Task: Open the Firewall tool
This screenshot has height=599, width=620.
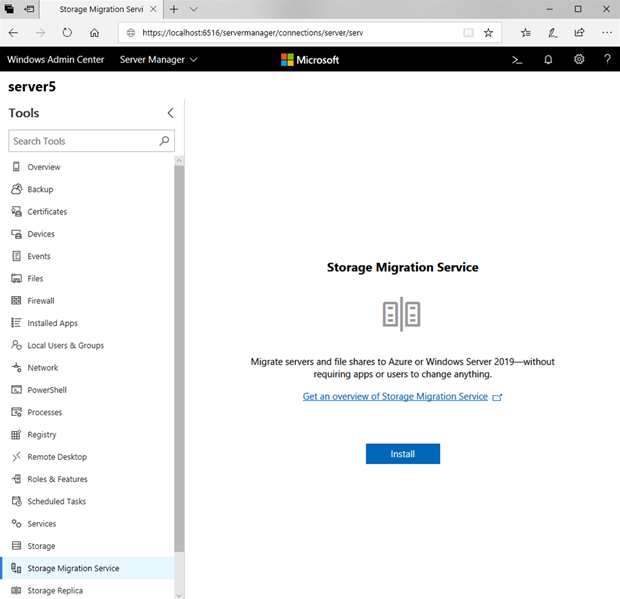Action: pyautogui.click(x=87, y=301)
